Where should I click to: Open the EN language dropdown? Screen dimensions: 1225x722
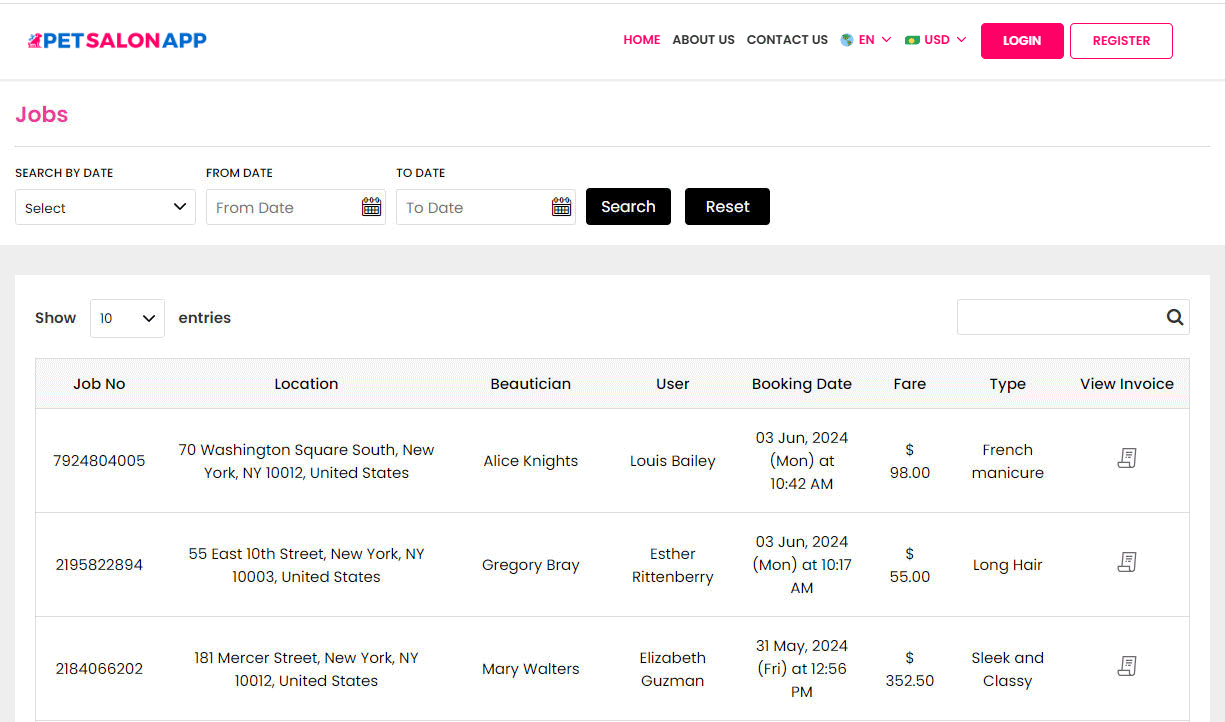click(x=866, y=40)
